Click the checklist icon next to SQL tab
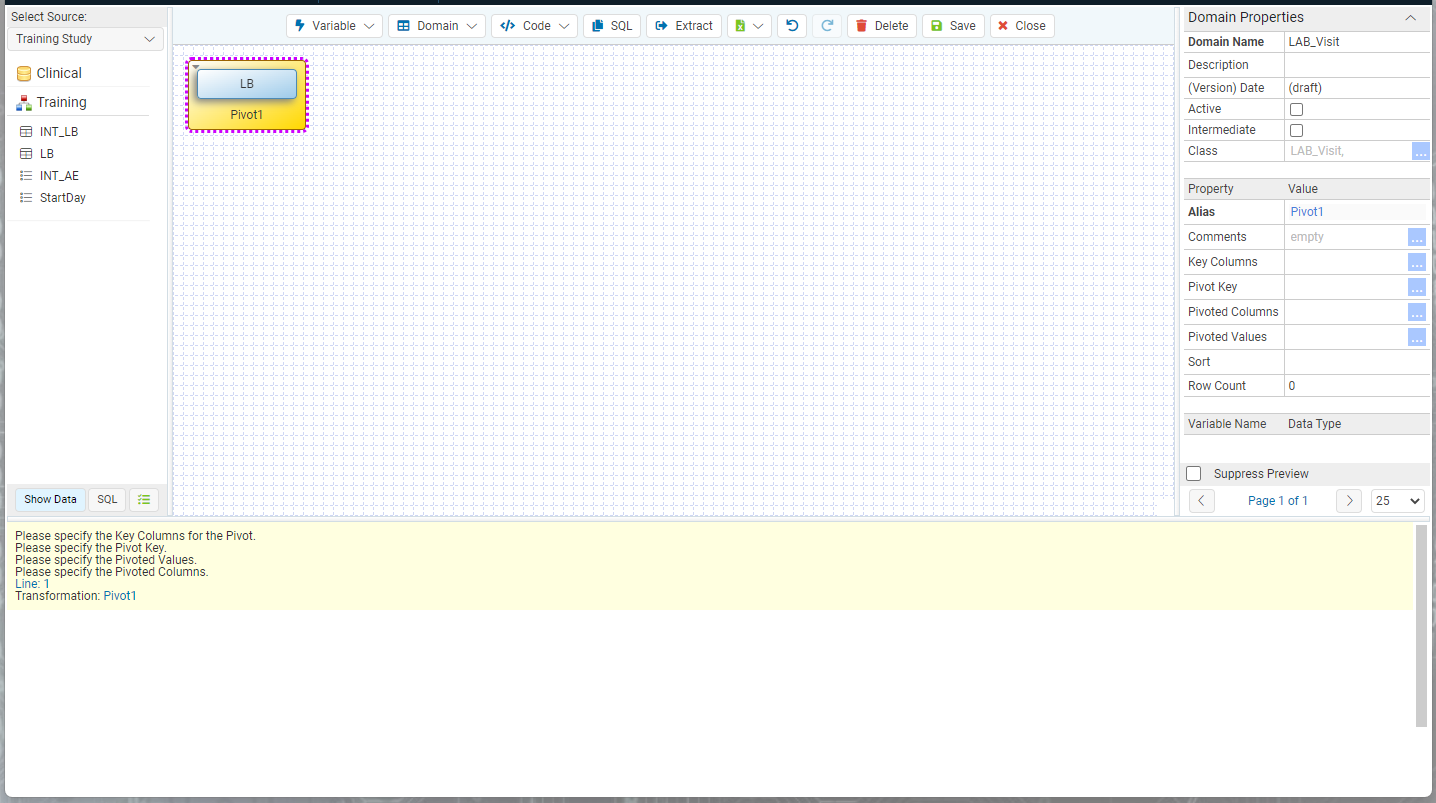The height and width of the screenshot is (803, 1436). coord(144,499)
